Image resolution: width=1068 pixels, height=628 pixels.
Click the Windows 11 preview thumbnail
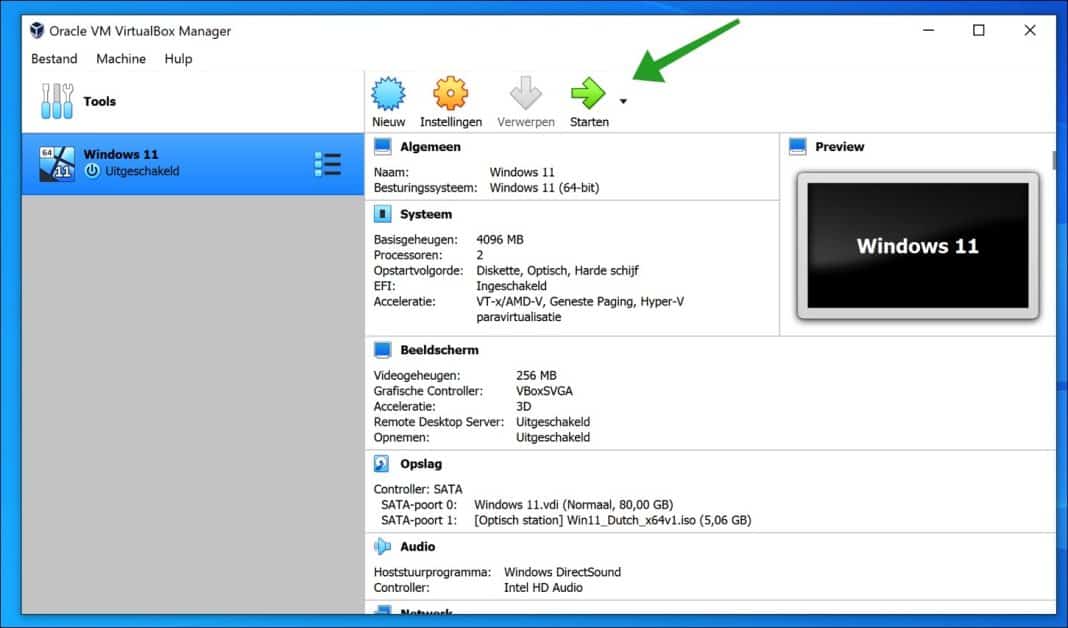coord(917,246)
